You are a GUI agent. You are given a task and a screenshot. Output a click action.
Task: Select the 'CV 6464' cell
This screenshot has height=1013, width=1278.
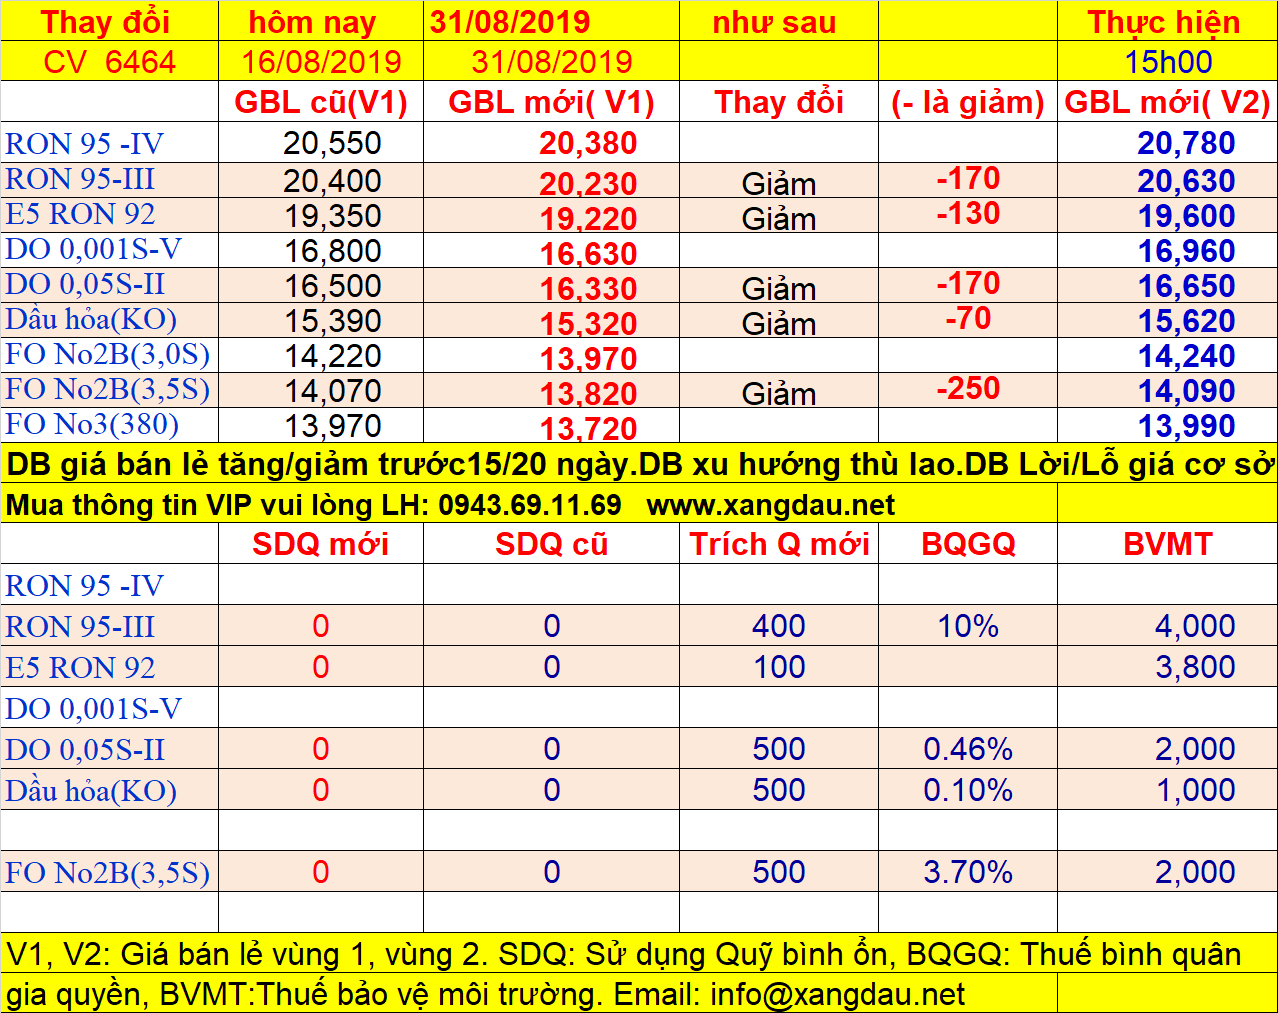[109, 62]
